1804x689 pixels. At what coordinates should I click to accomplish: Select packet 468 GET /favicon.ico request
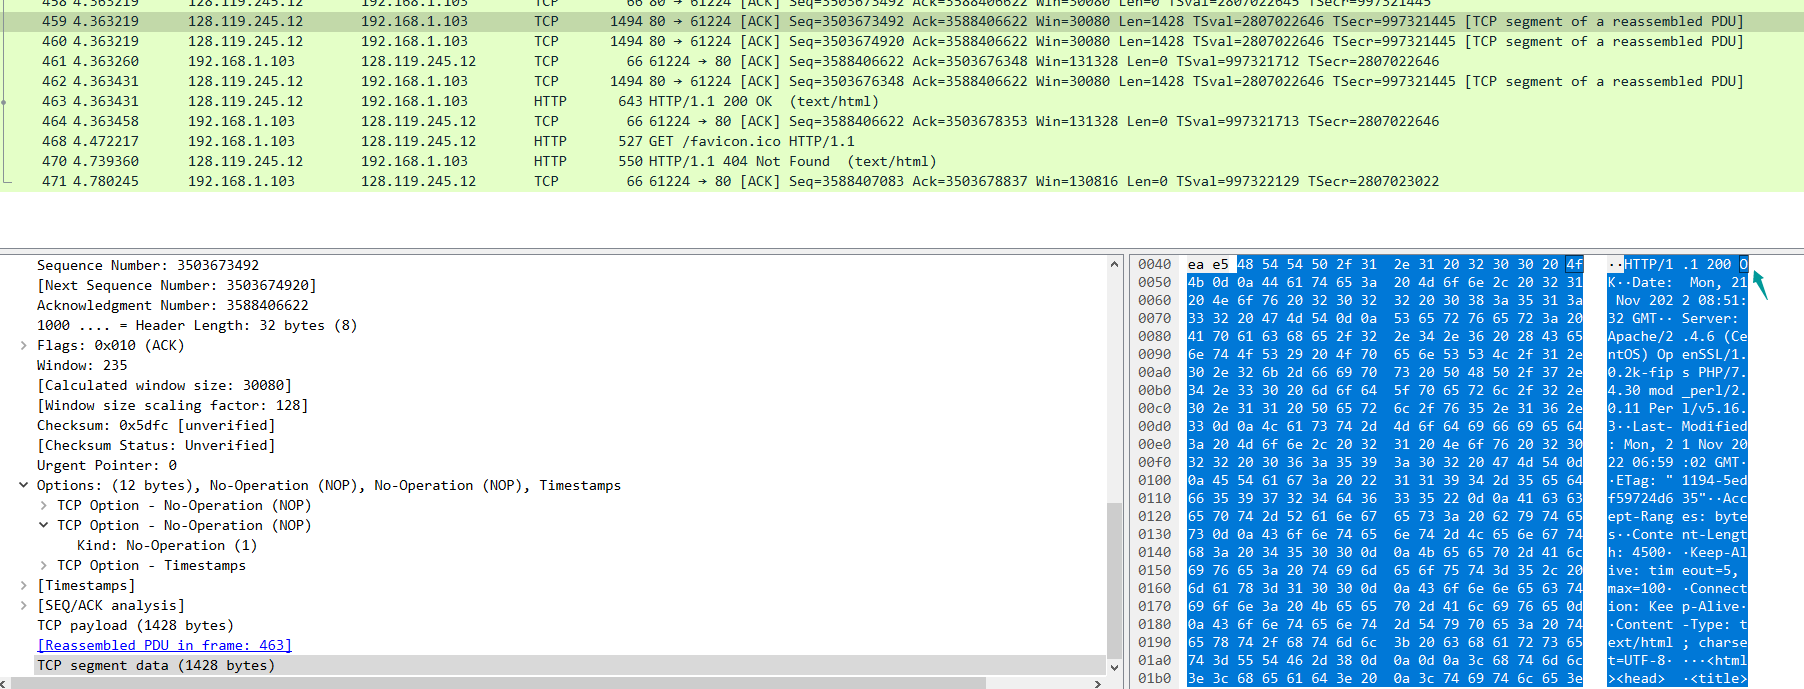700,141
